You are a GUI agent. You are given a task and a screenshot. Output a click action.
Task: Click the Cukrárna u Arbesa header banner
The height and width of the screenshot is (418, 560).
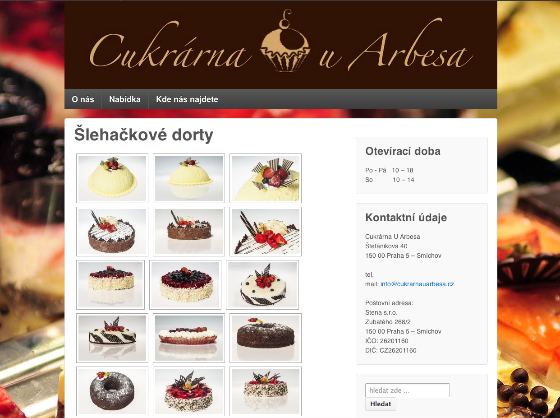(x=281, y=45)
